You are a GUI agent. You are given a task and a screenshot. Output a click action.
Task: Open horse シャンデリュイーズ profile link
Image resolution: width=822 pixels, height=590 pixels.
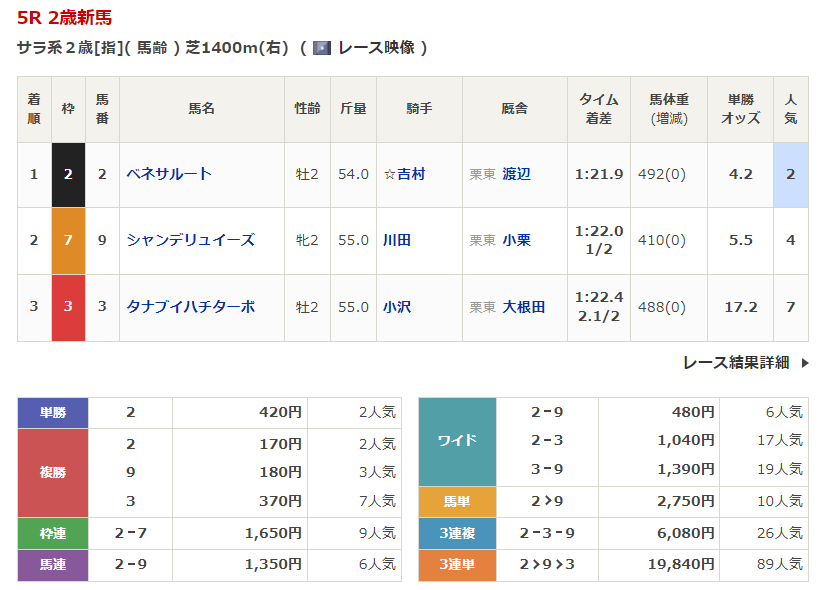(x=190, y=240)
